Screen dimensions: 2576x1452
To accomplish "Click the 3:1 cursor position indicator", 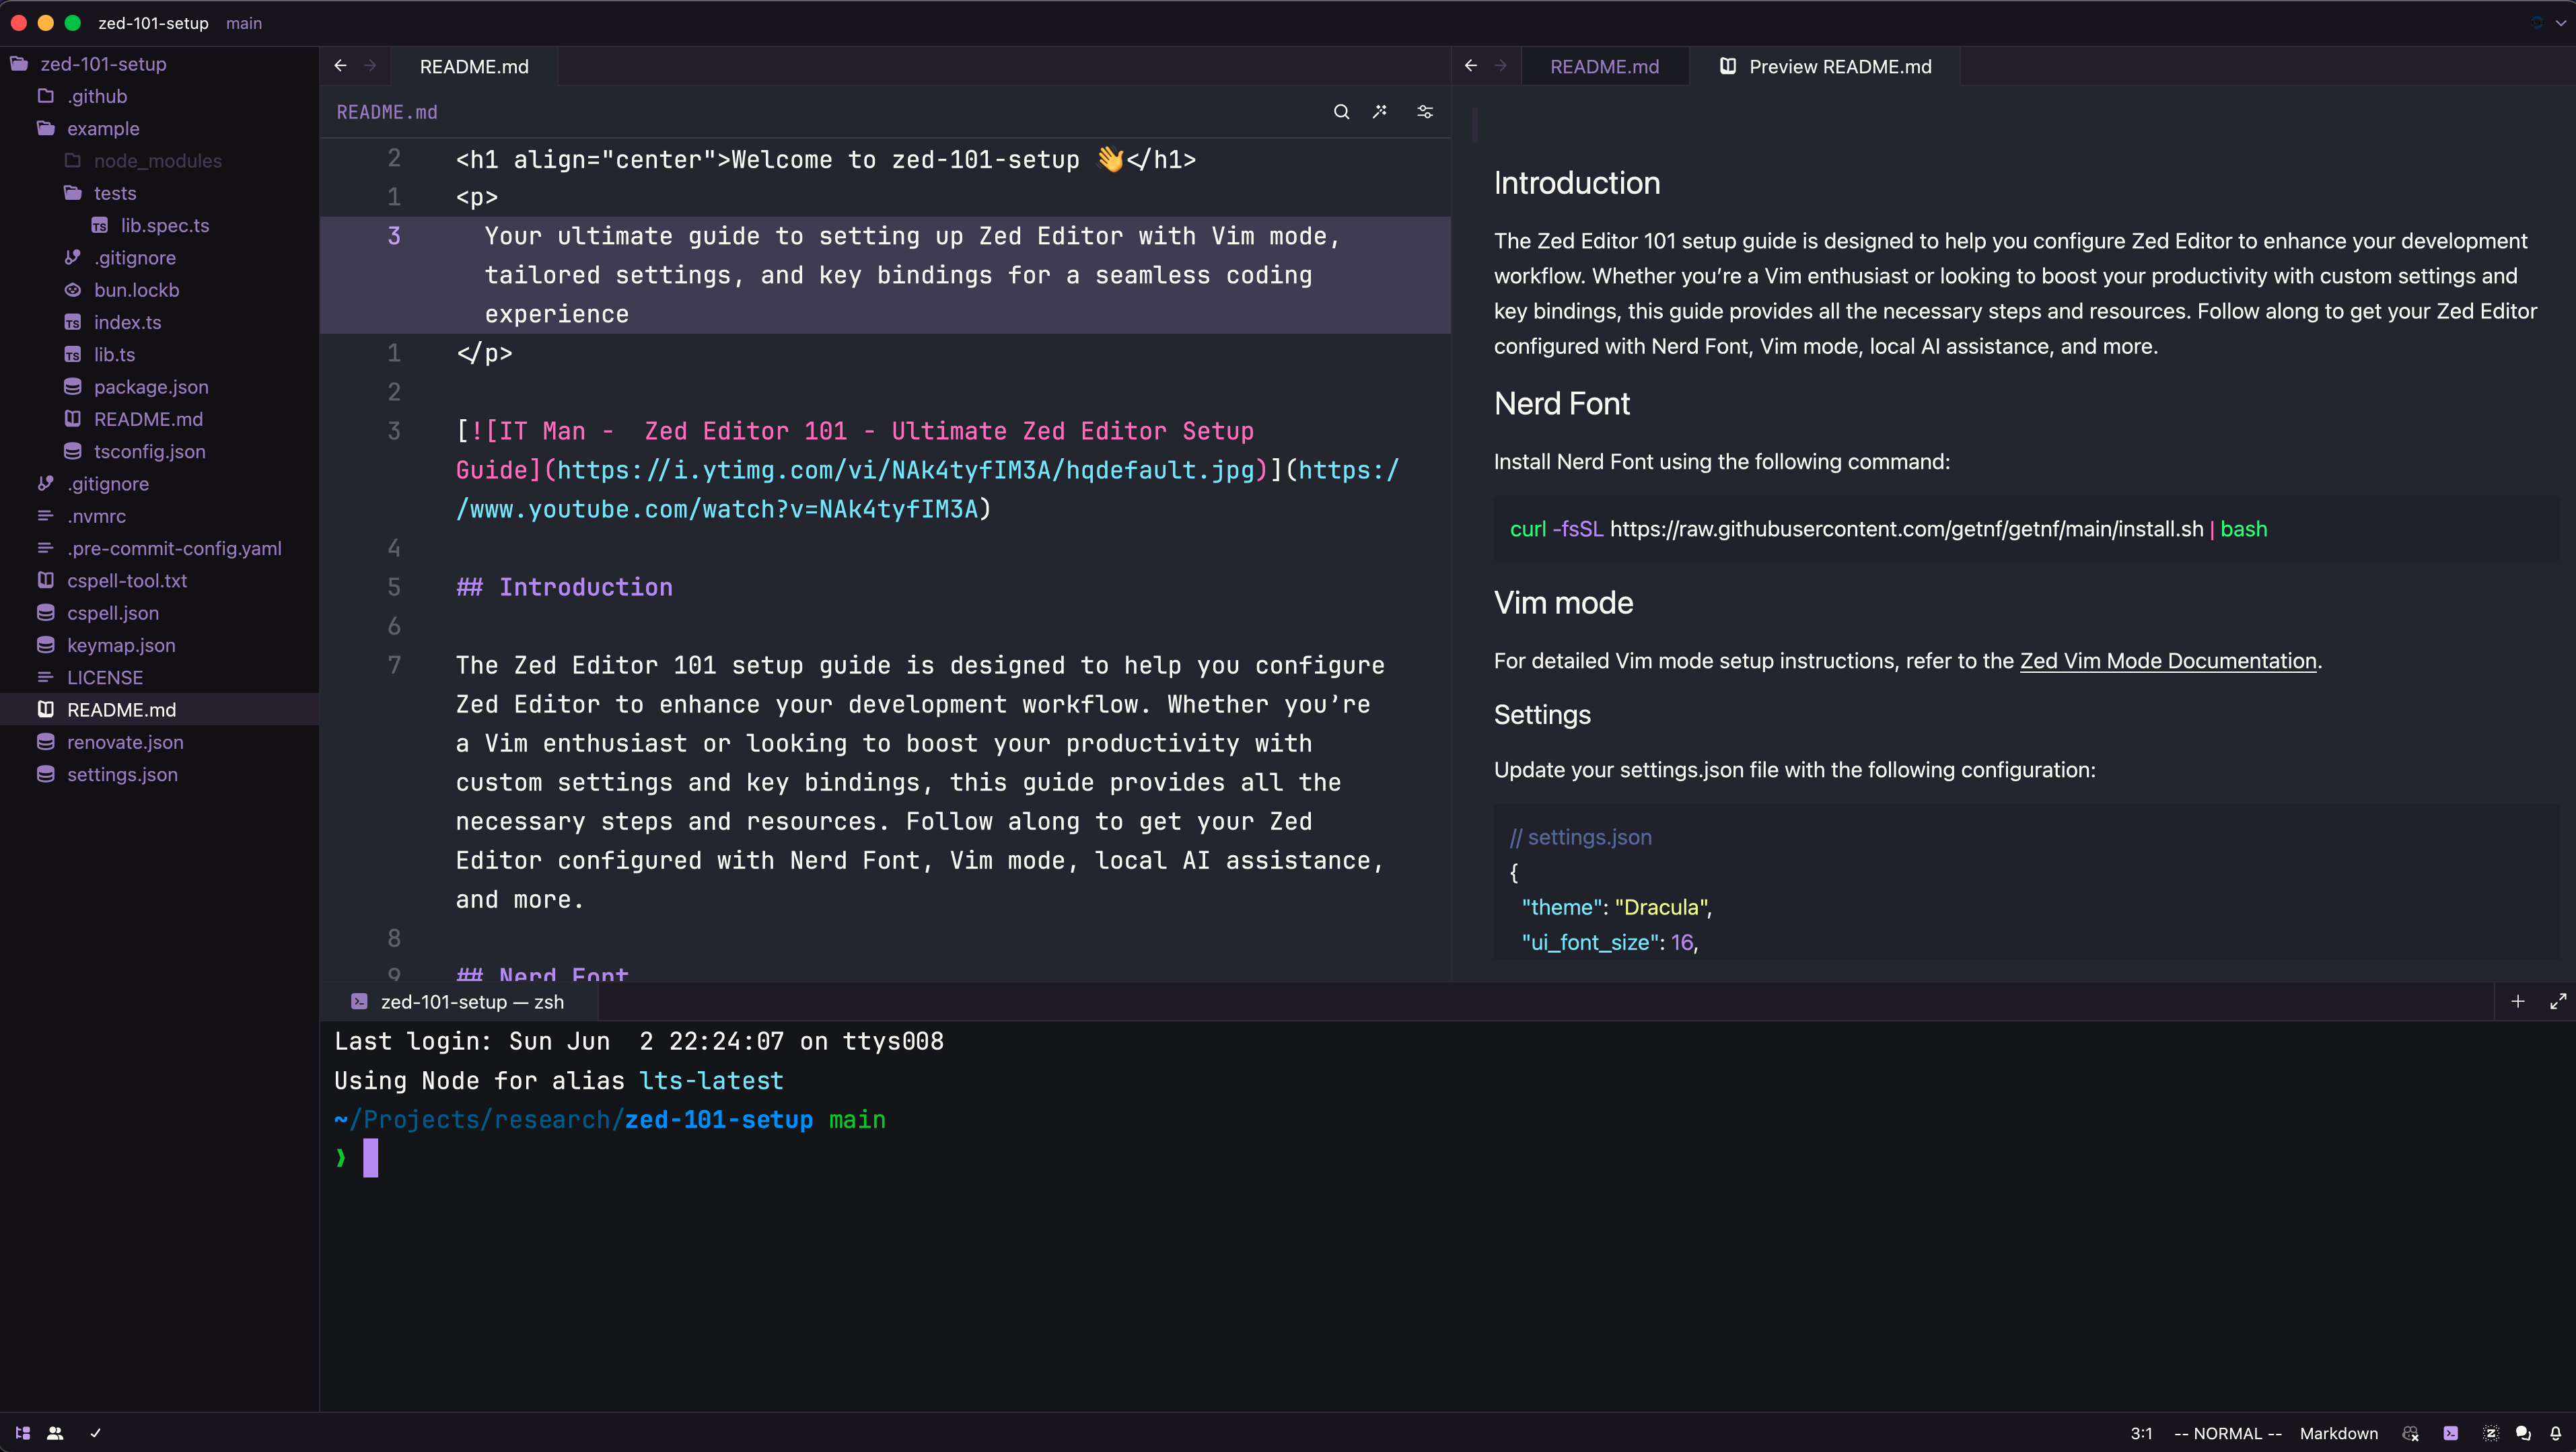I will (x=2141, y=1433).
